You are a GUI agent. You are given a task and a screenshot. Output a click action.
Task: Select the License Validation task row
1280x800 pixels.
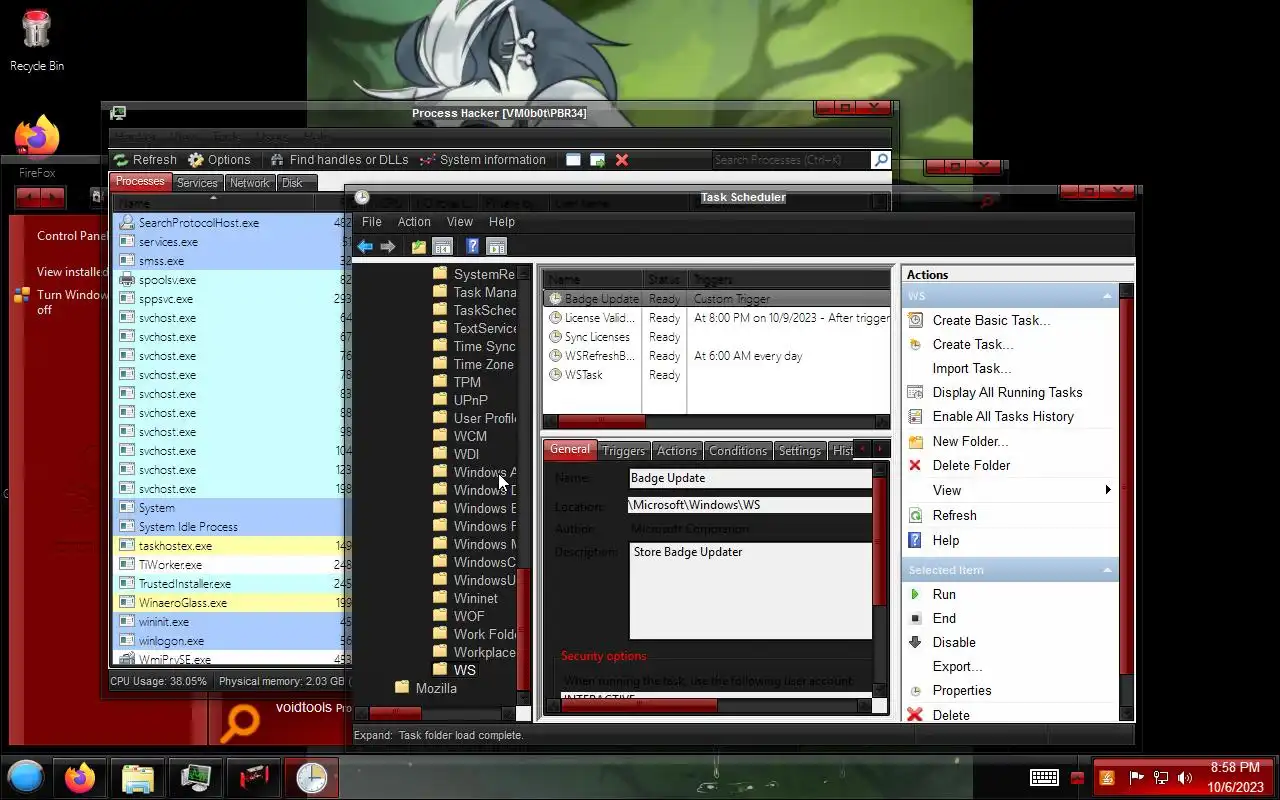[715, 318]
